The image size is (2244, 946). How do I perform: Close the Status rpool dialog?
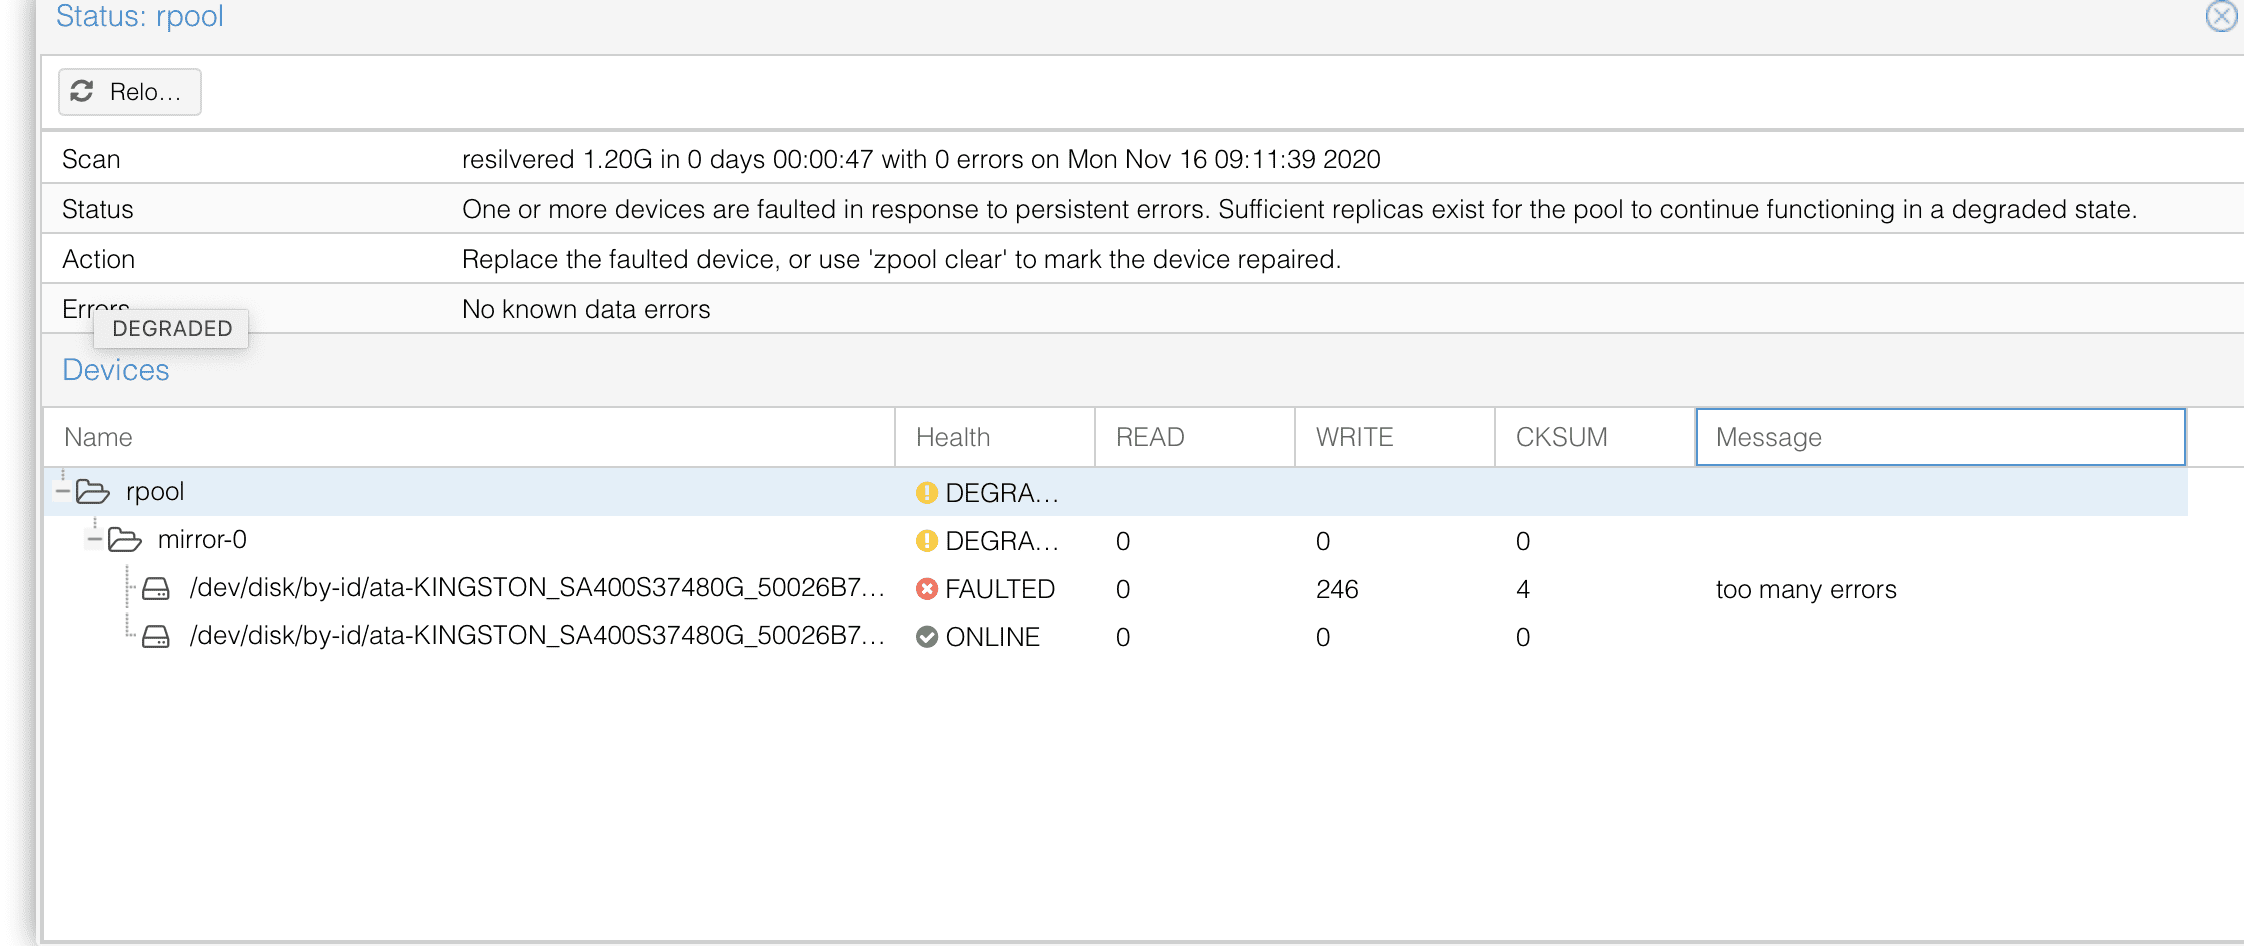point(2221,16)
